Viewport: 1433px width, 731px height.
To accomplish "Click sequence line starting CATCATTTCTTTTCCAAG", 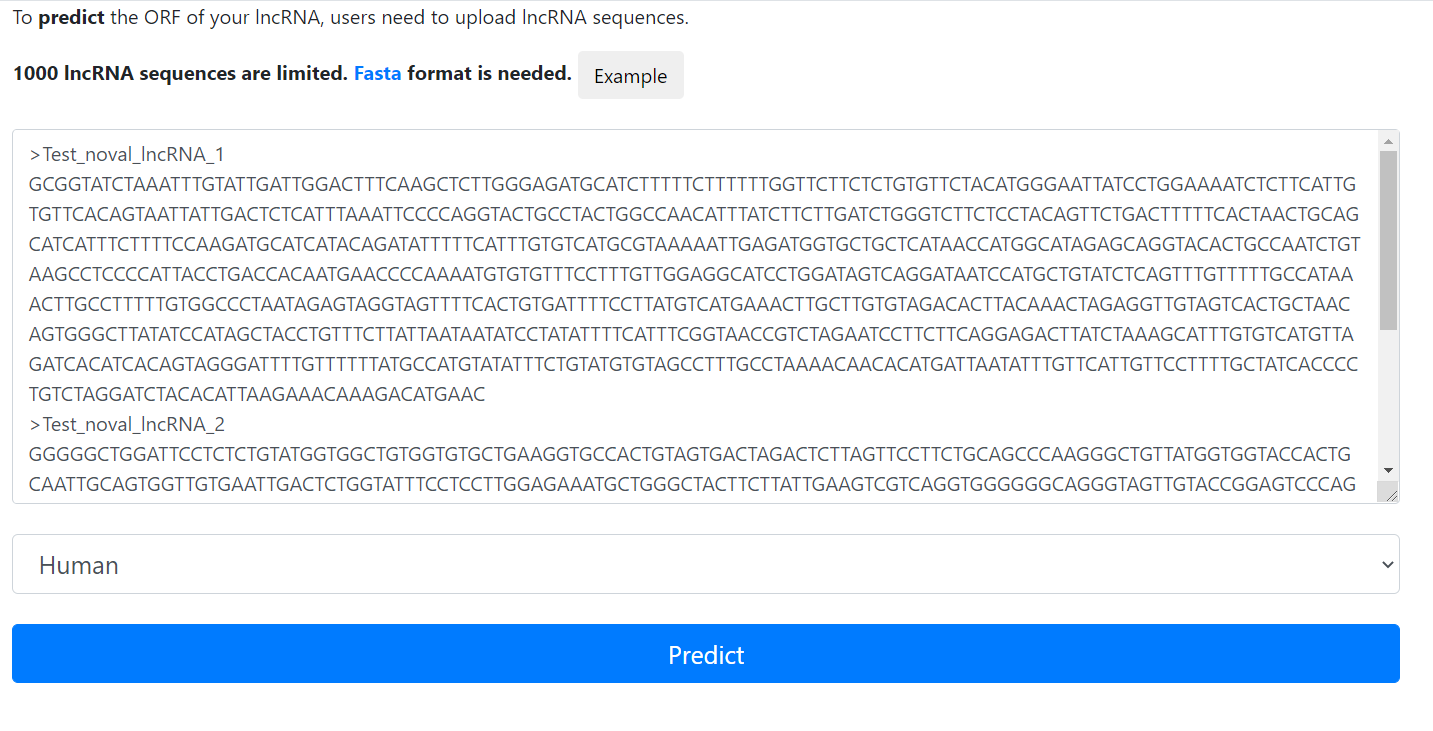I will tap(695, 245).
